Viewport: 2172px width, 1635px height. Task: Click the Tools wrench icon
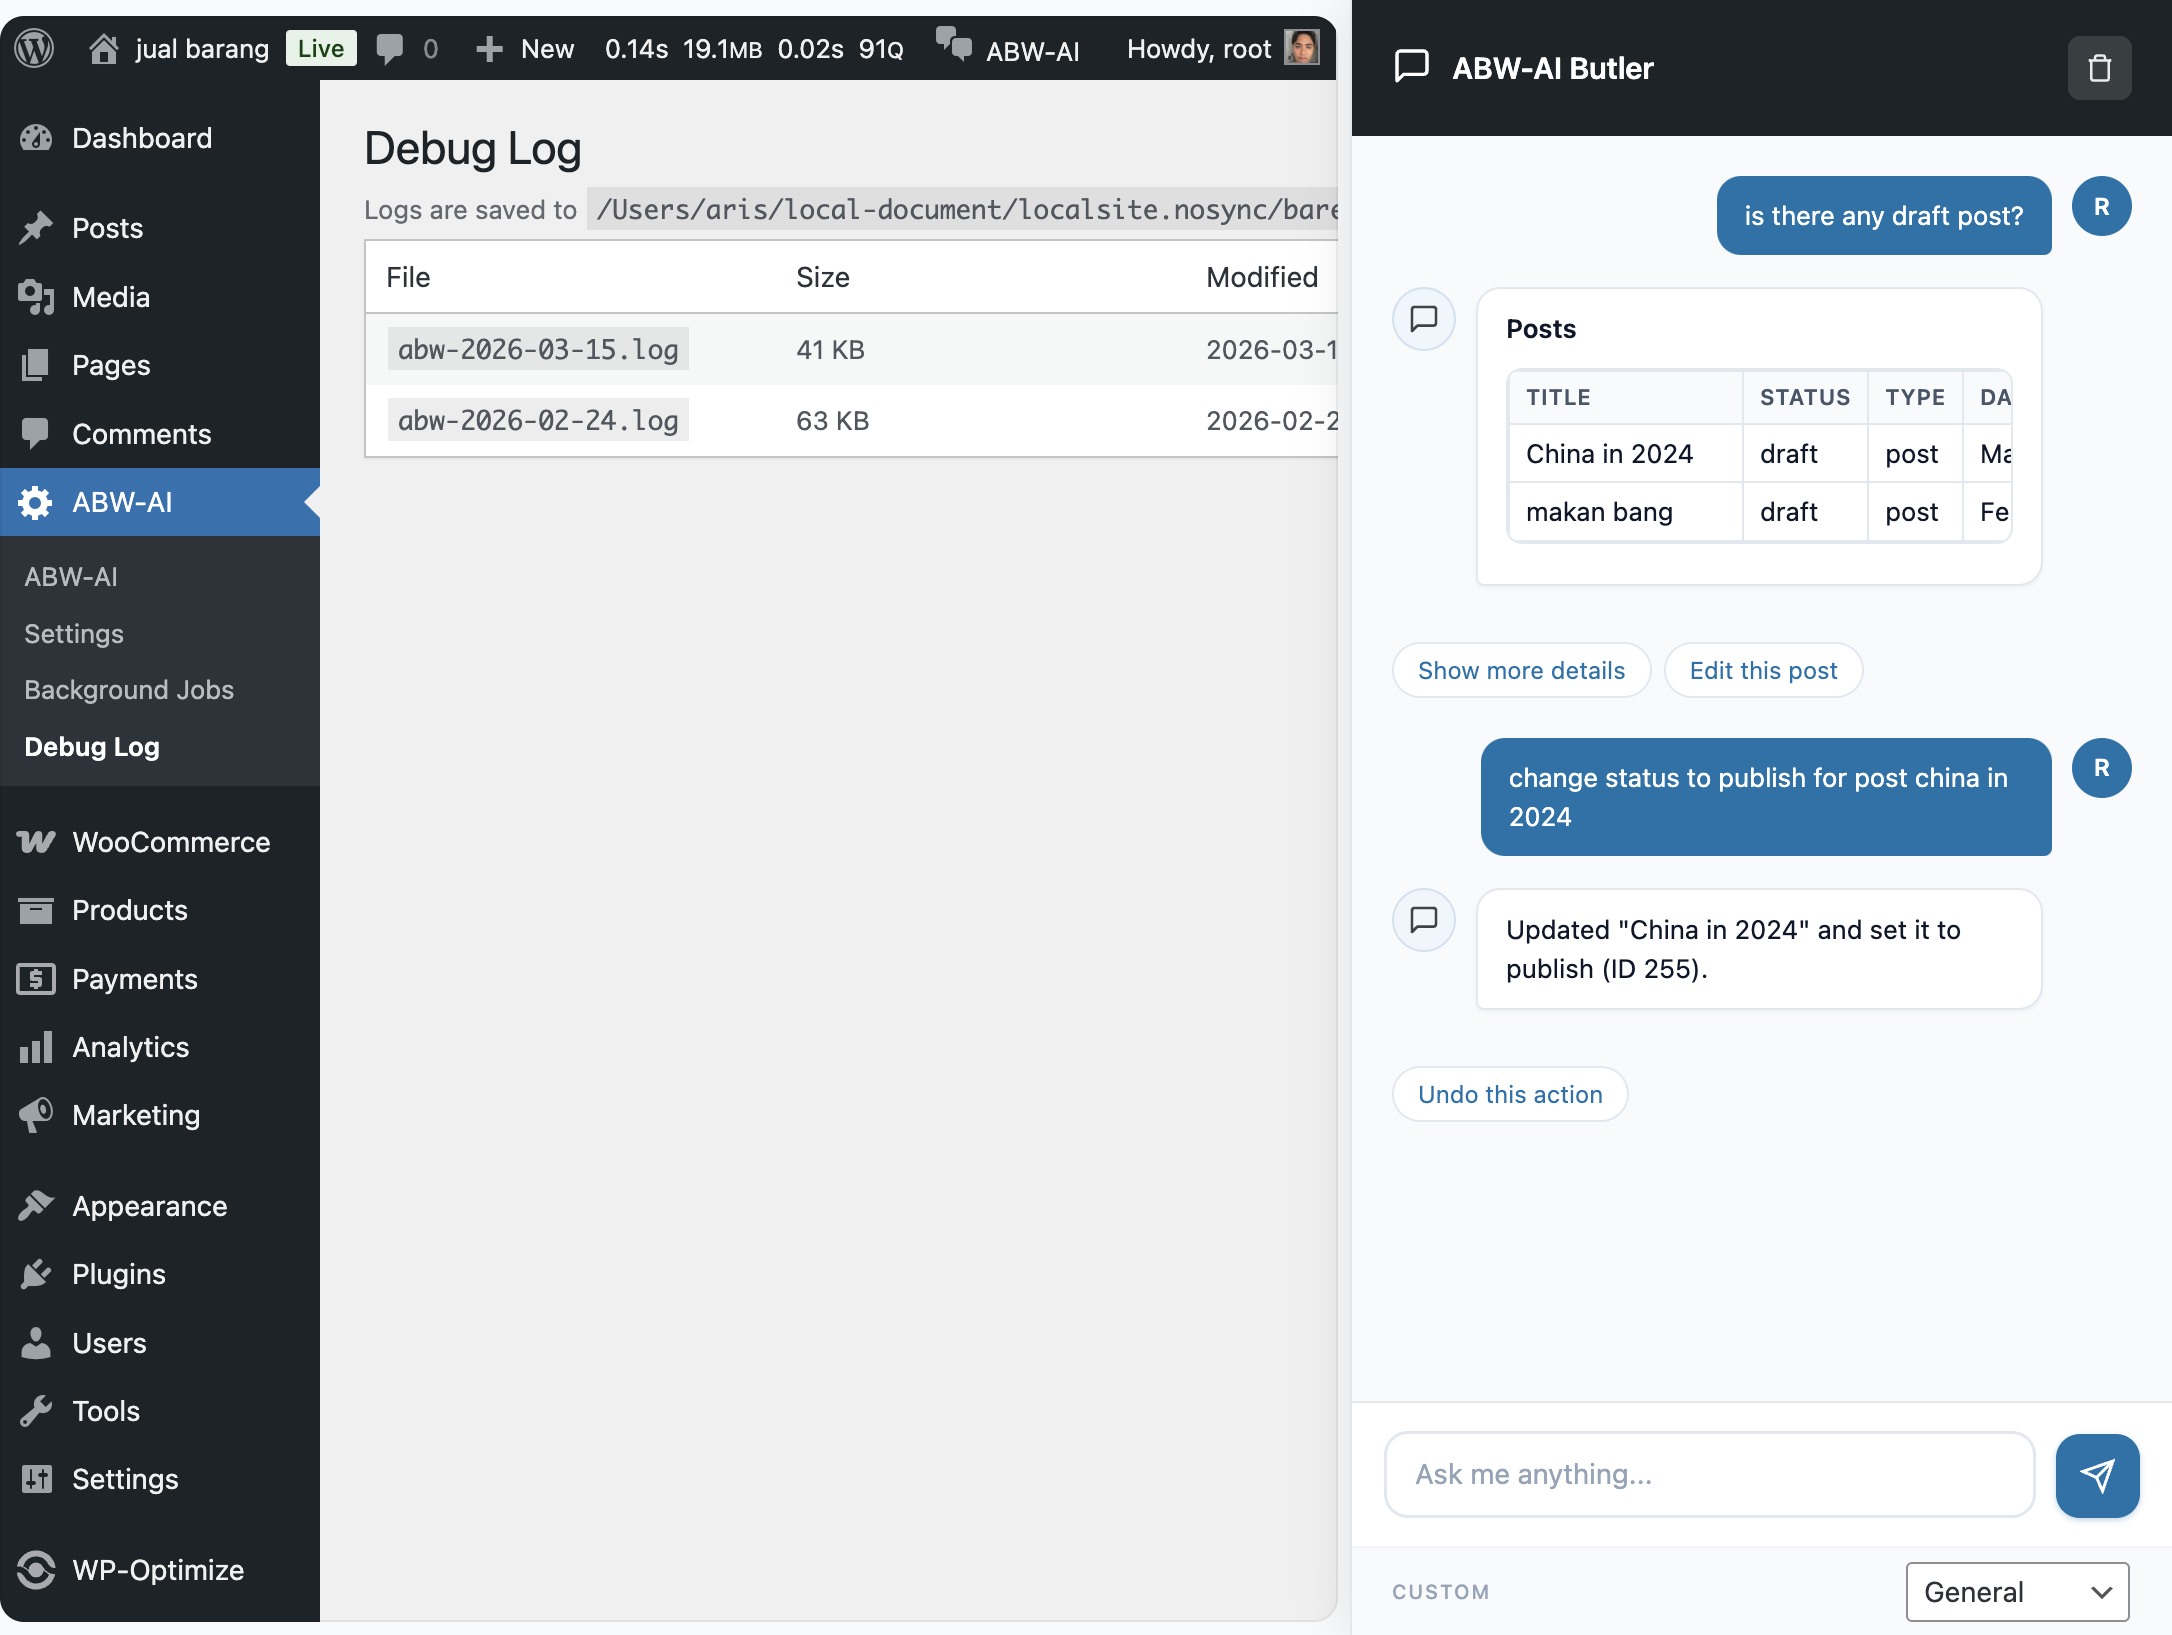click(x=36, y=1411)
